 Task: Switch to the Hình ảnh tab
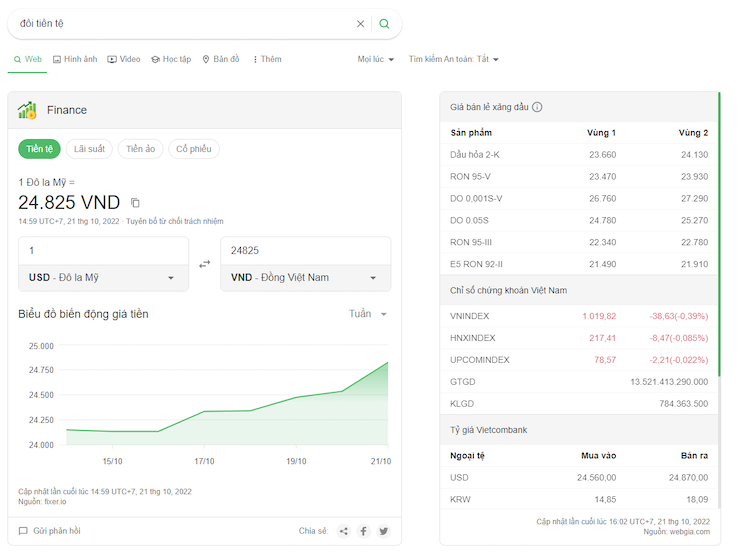[75, 60]
